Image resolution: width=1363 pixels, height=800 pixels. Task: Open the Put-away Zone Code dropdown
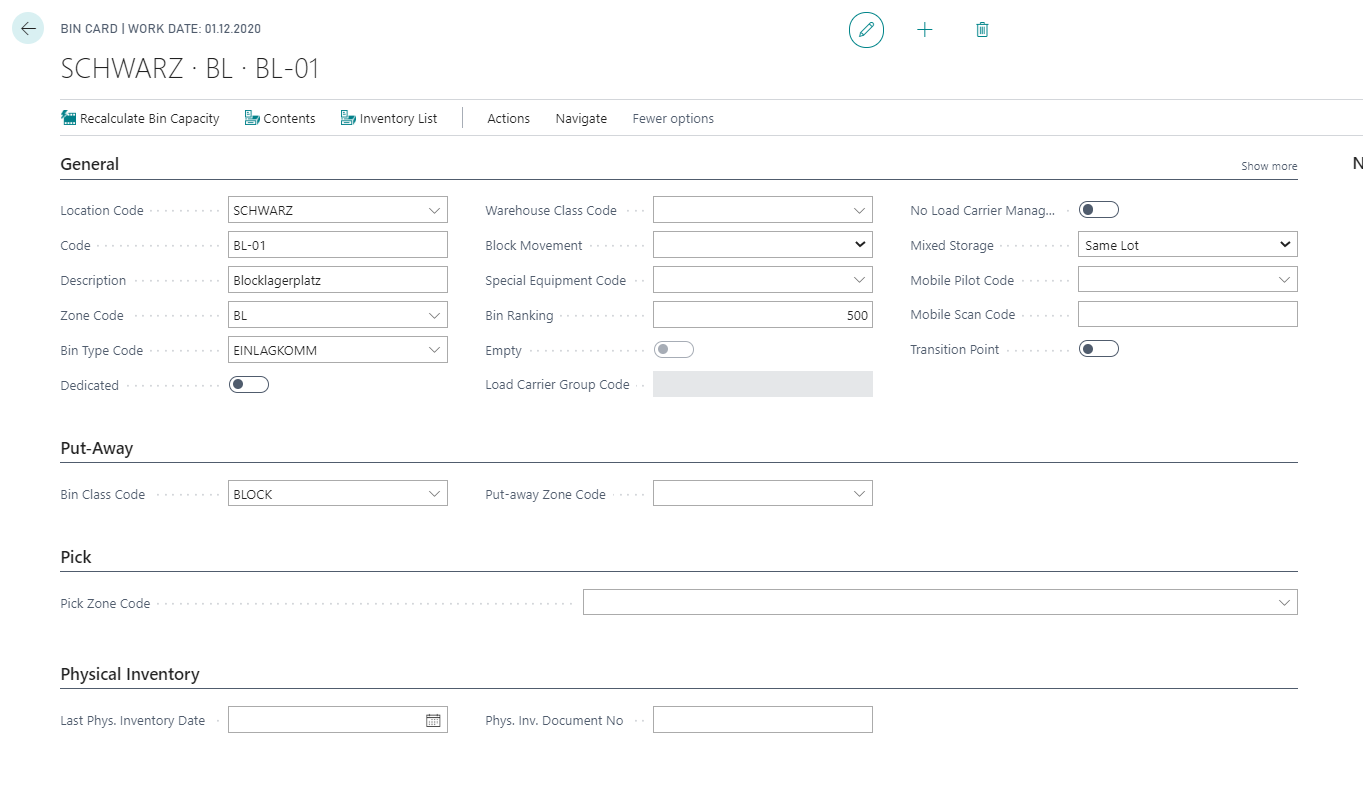point(859,494)
